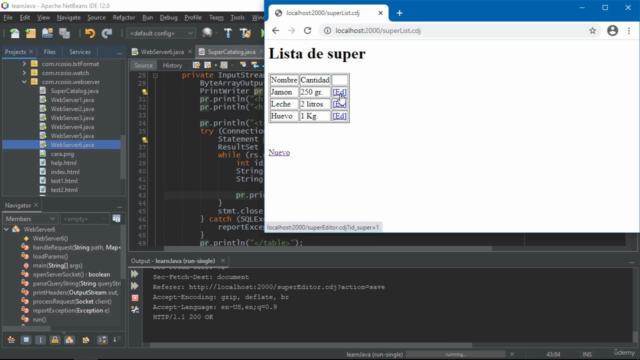Screen dimensions: 640x360
Task: Bookmark this page with the star icon
Action: (592, 31)
